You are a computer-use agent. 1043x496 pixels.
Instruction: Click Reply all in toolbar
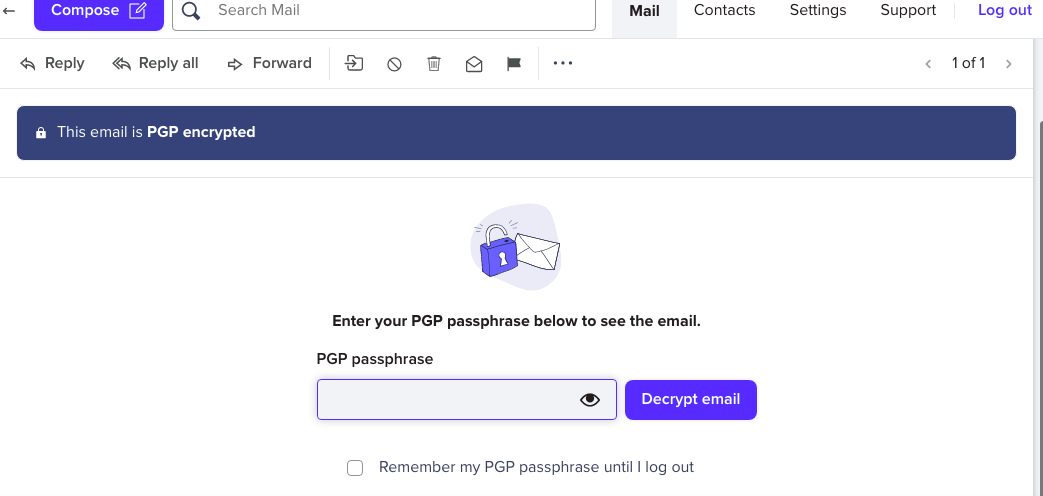pyautogui.click(x=155, y=63)
